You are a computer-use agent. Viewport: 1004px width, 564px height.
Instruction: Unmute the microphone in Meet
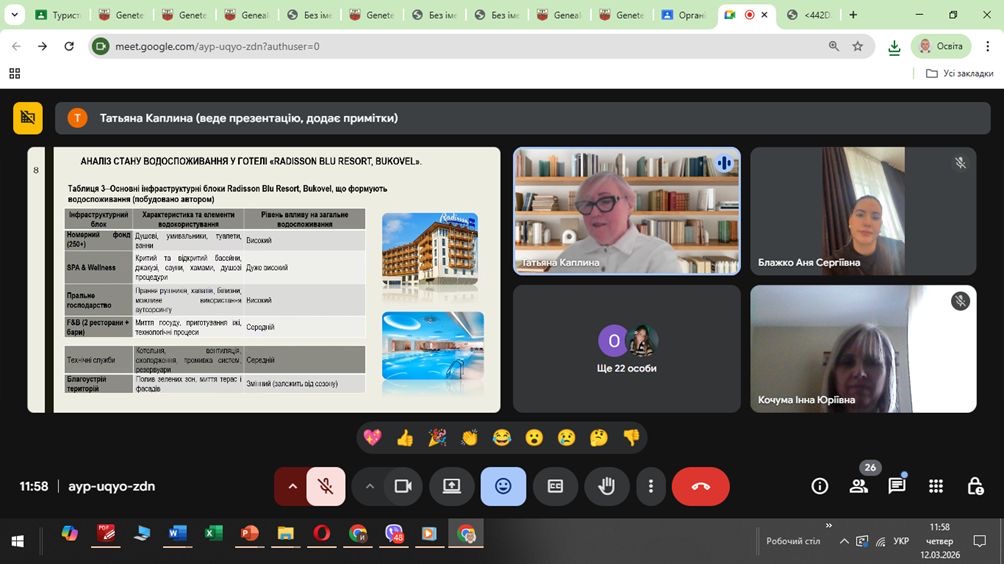tap(326, 486)
